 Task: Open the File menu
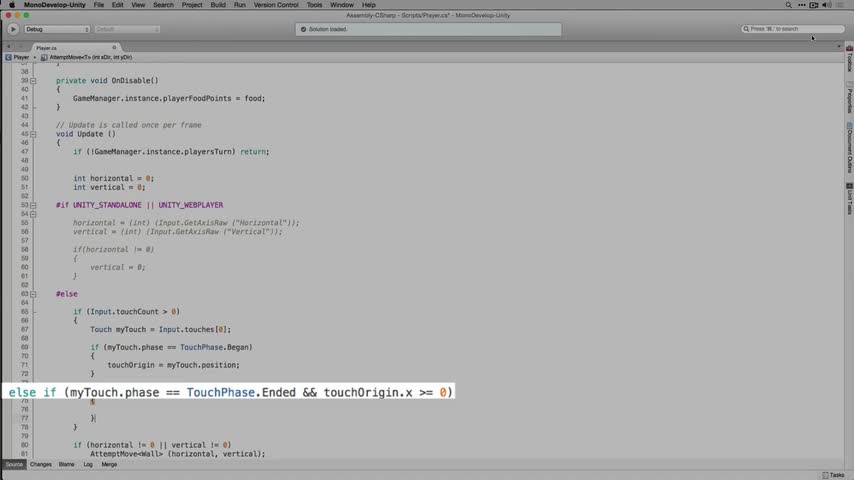99,5
